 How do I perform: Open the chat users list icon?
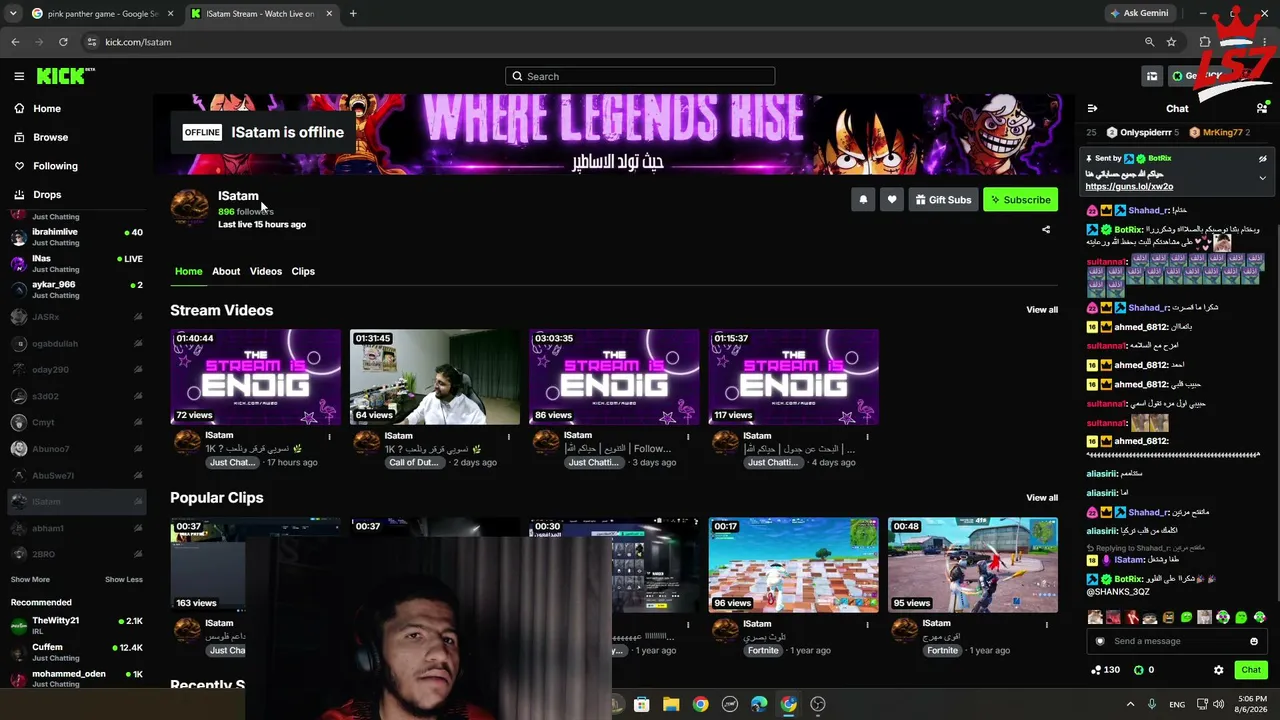(1262, 108)
